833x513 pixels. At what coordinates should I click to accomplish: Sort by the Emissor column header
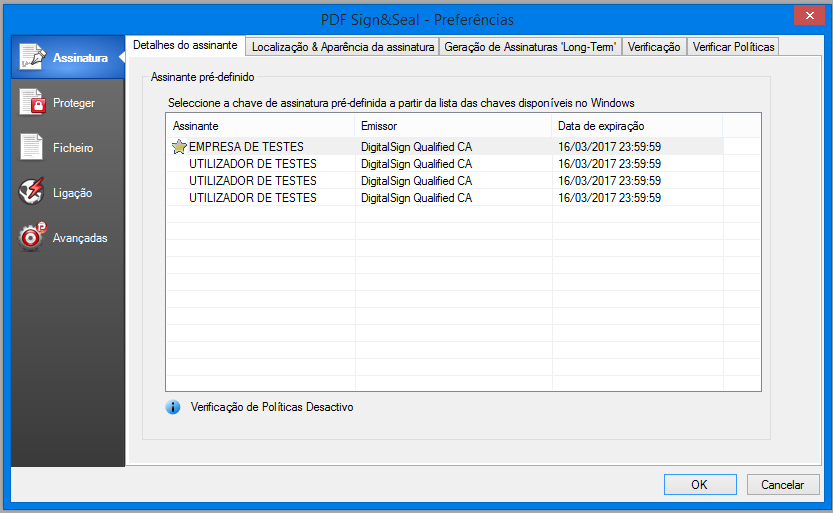click(x=453, y=126)
